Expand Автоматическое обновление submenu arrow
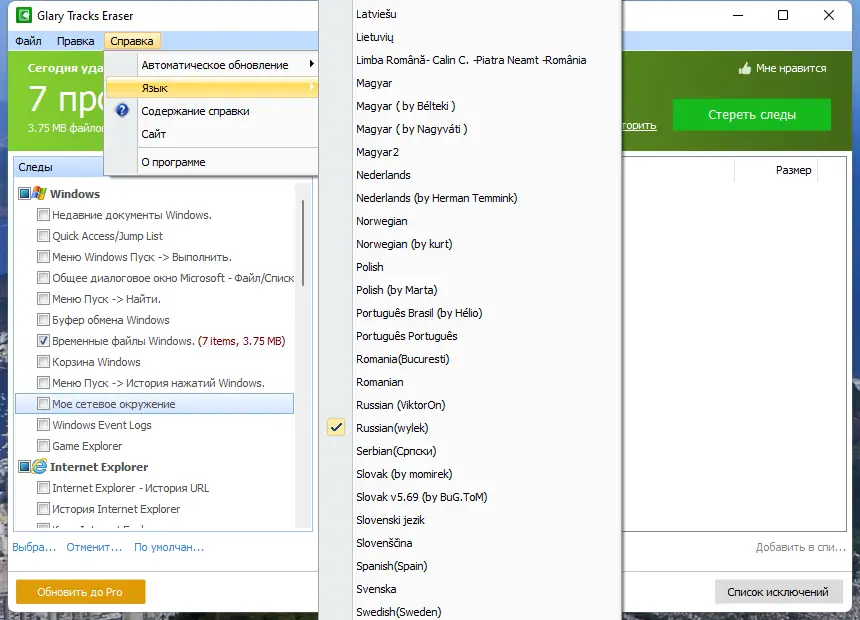 [312, 64]
